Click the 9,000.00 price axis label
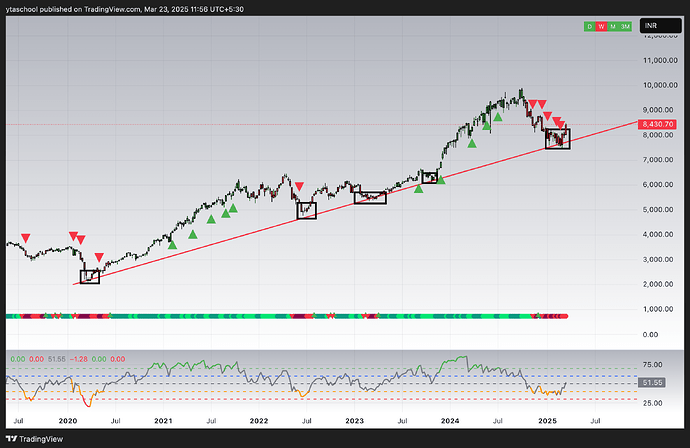This screenshot has height=448, width=690. [x=658, y=110]
